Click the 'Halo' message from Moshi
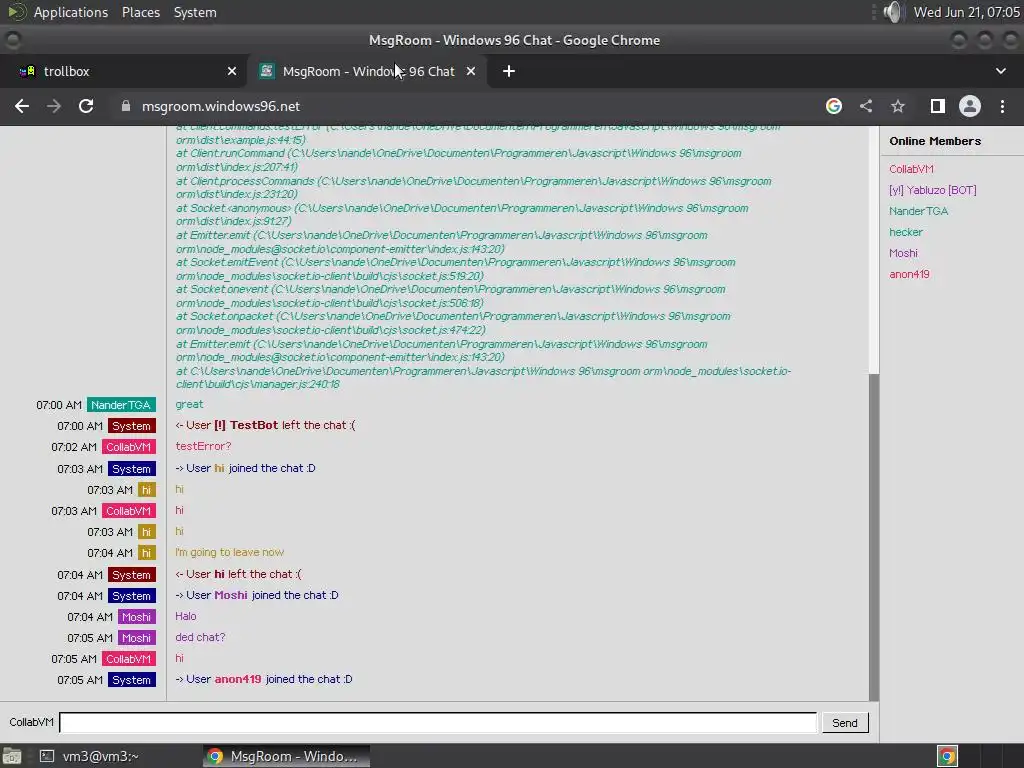Image resolution: width=1024 pixels, height=768 pixels. click(185, 616)
